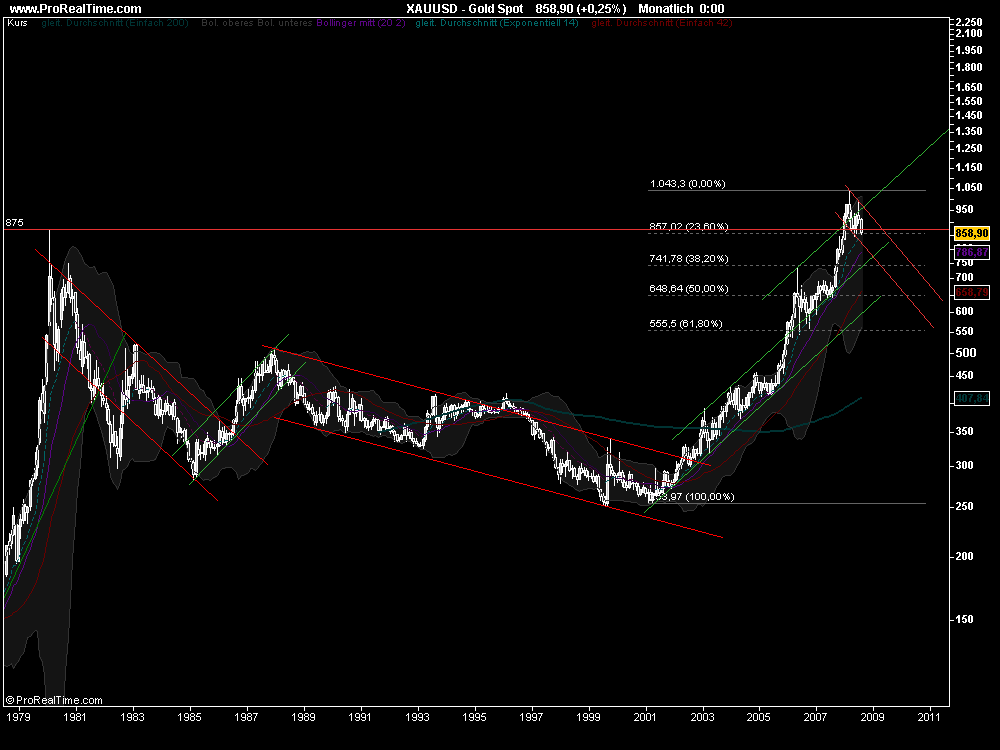1000x750 pixels.
Task: Click the 1989 year on time axis
Action: point(303,717)
